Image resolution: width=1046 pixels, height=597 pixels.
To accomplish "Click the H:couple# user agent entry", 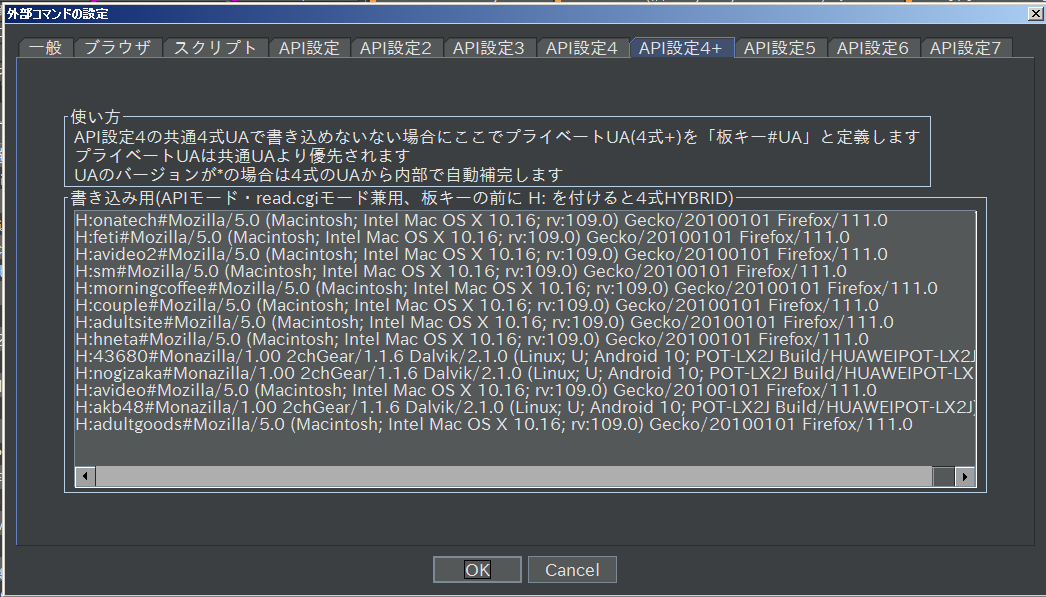I will click(477, 306).
